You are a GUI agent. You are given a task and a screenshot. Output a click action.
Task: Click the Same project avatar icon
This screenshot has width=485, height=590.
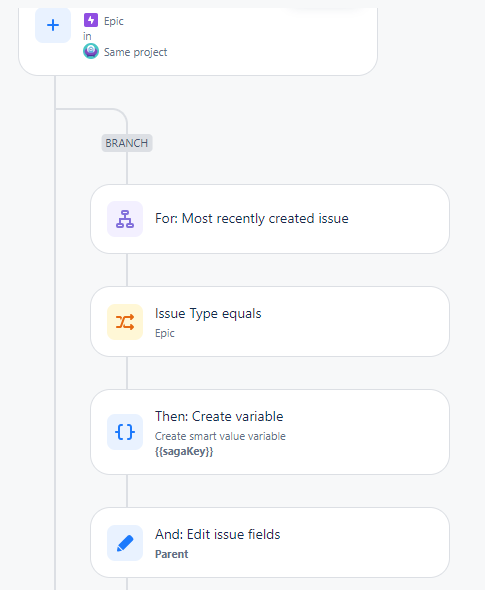[91, 51]
